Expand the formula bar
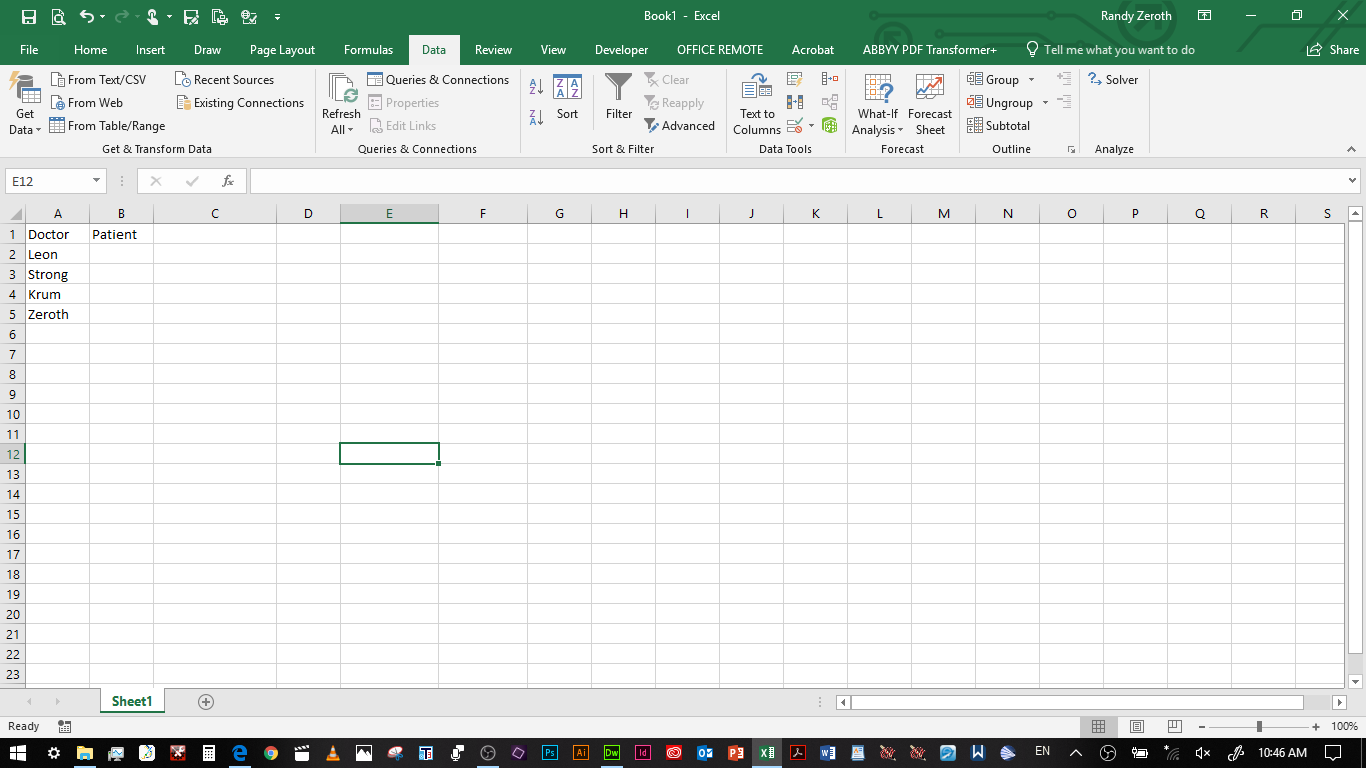The height and width of the screenshot is (768, 1366). pyautogui.click(x=1353, y=181)
